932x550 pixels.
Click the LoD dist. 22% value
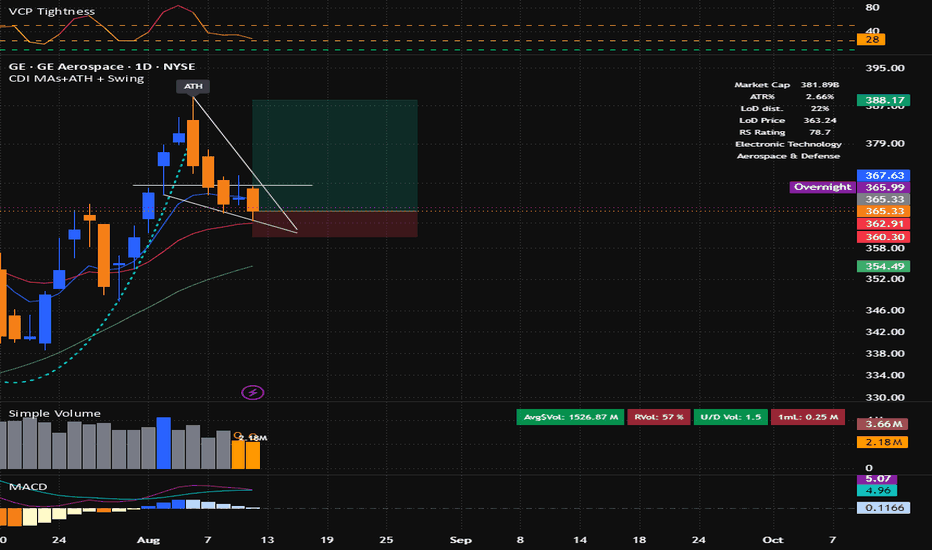820,109
